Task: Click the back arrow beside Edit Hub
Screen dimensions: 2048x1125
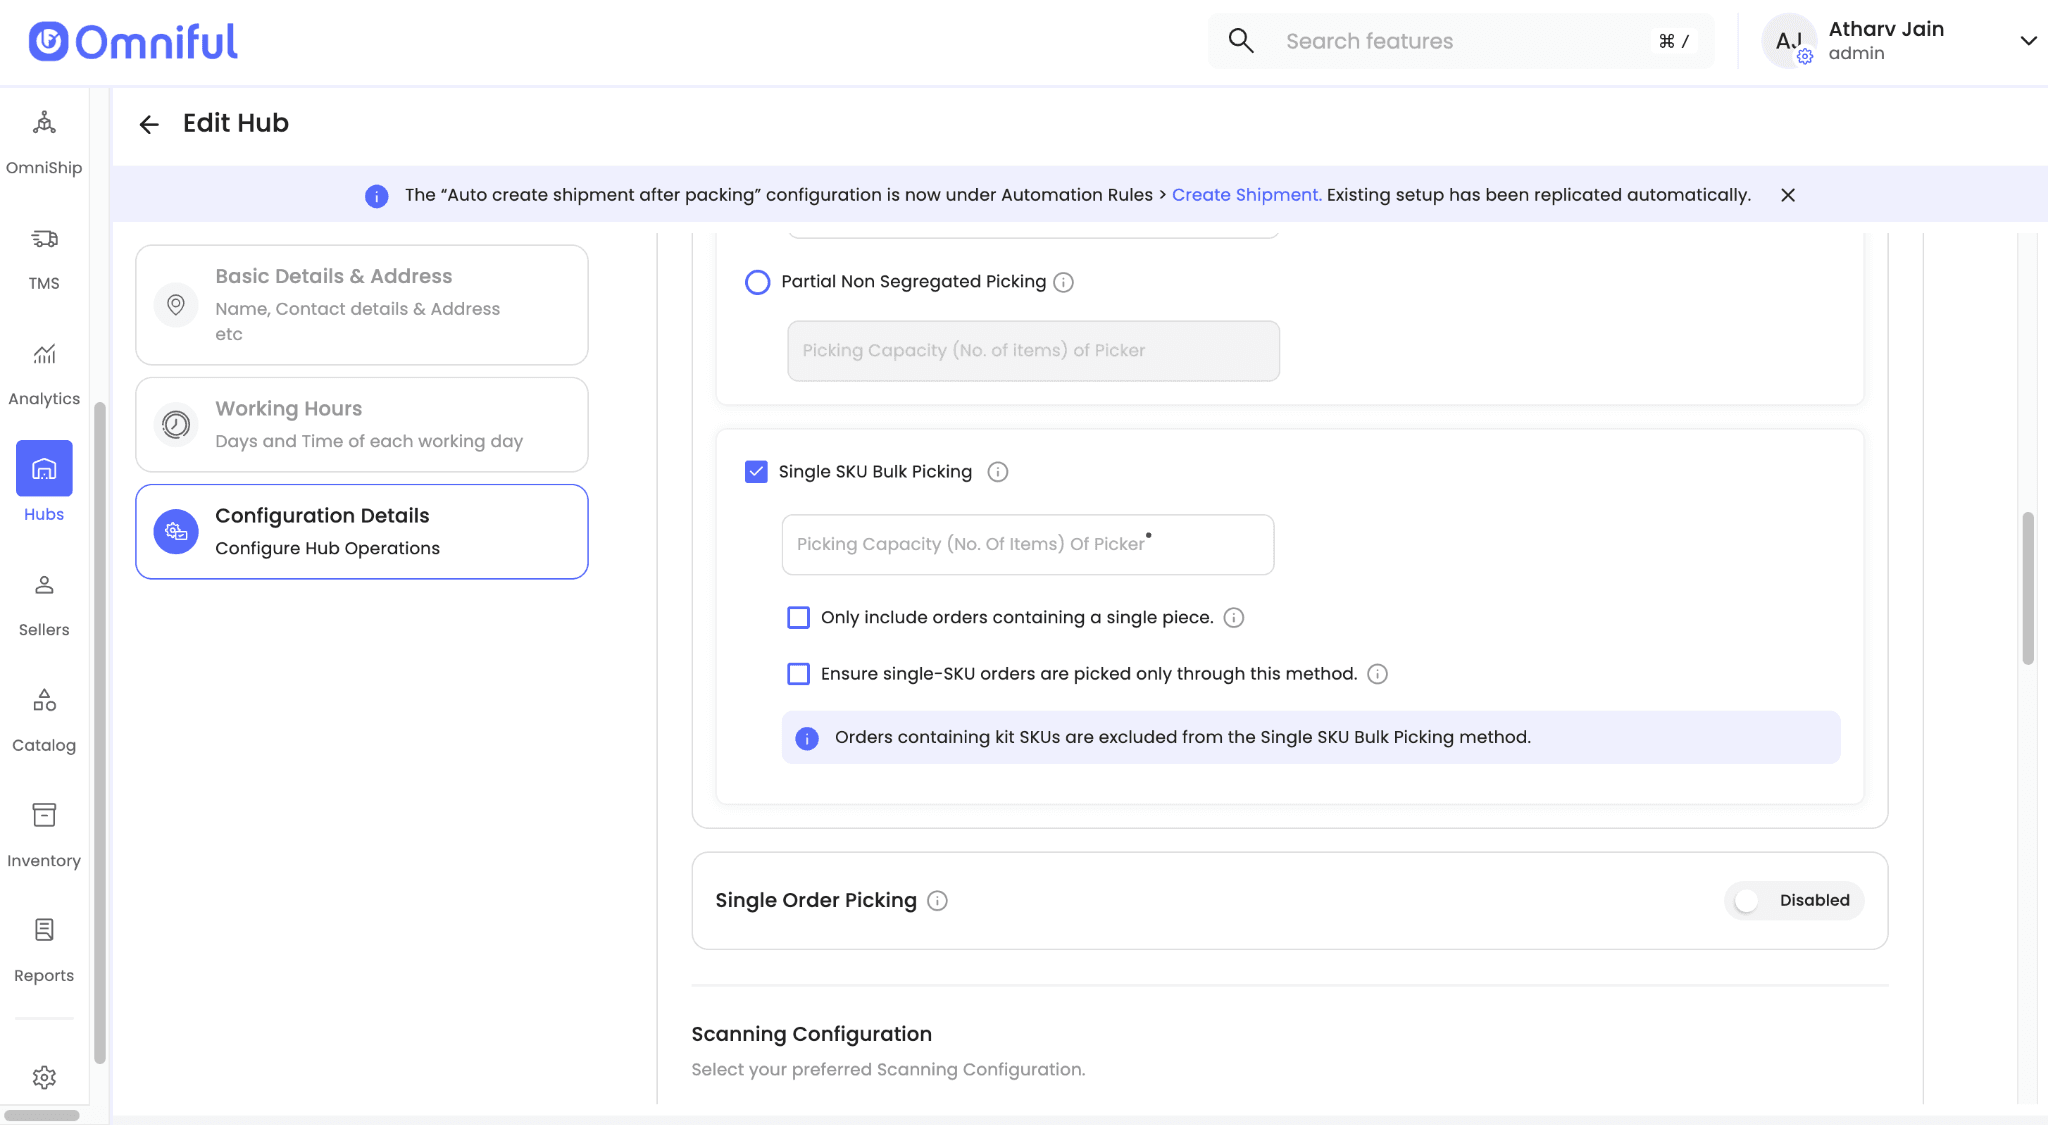Action: coord(149,124)
